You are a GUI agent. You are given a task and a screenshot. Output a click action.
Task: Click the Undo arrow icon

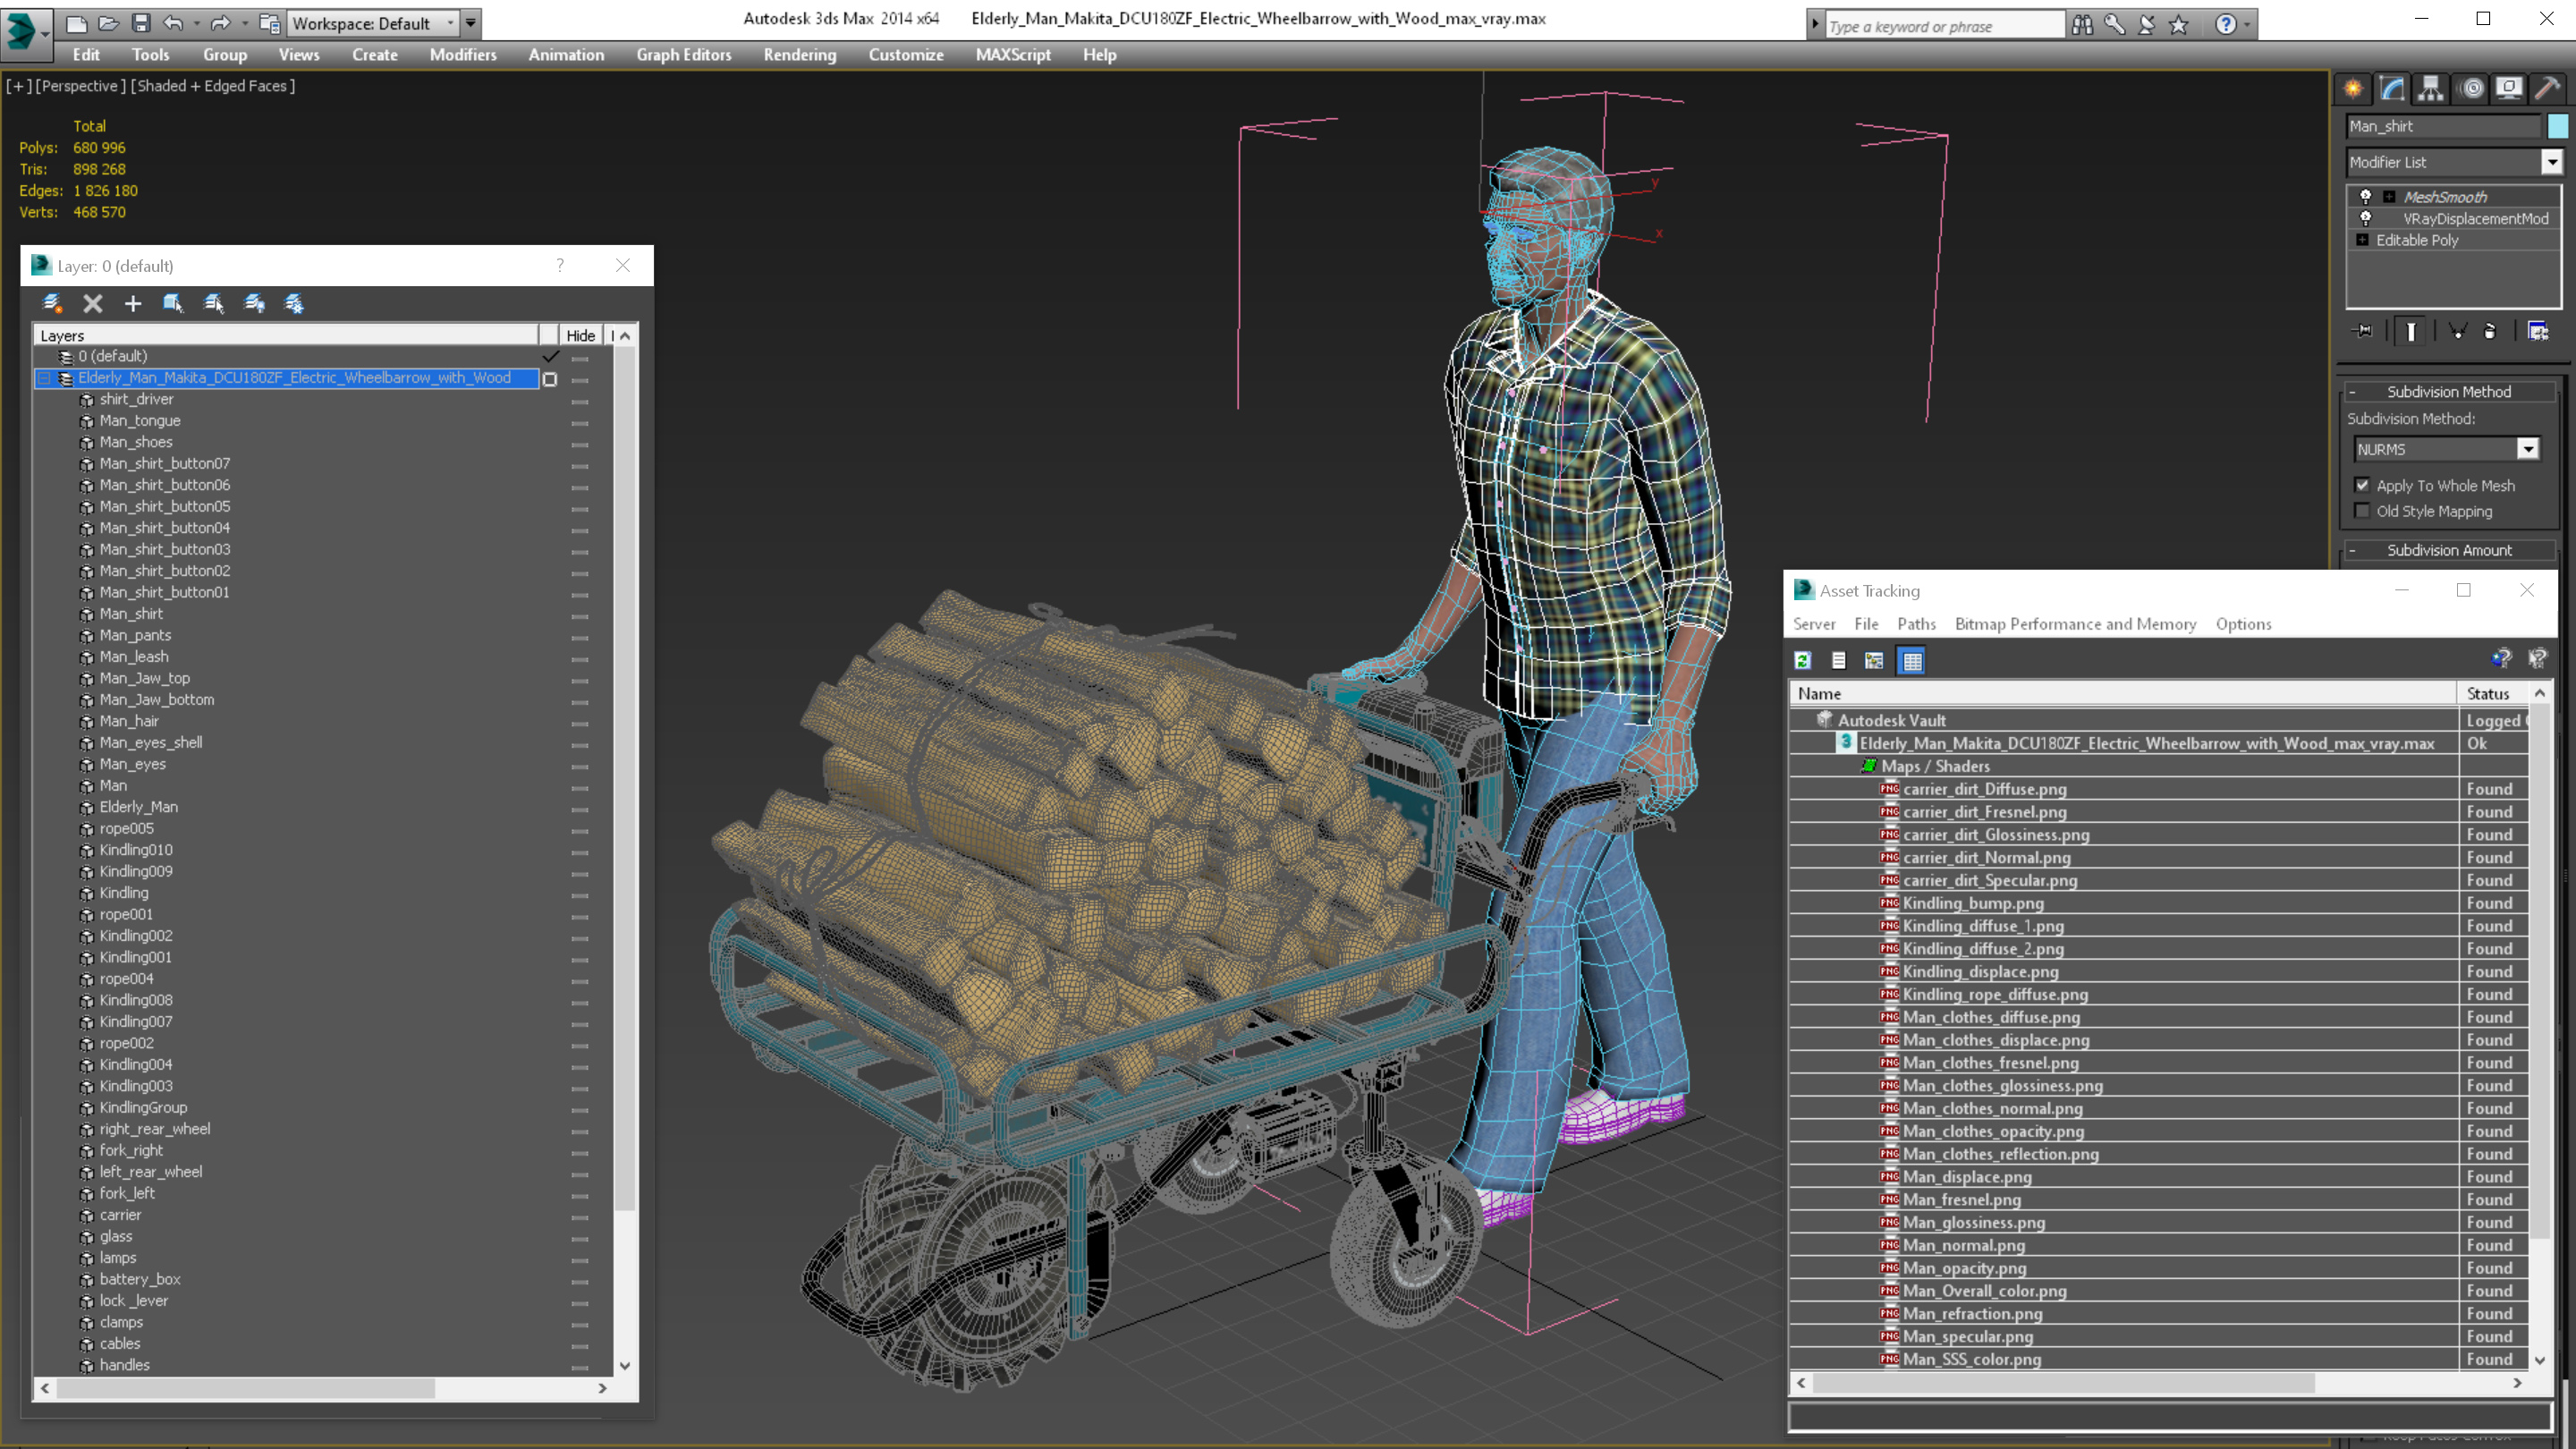point(173,23)
